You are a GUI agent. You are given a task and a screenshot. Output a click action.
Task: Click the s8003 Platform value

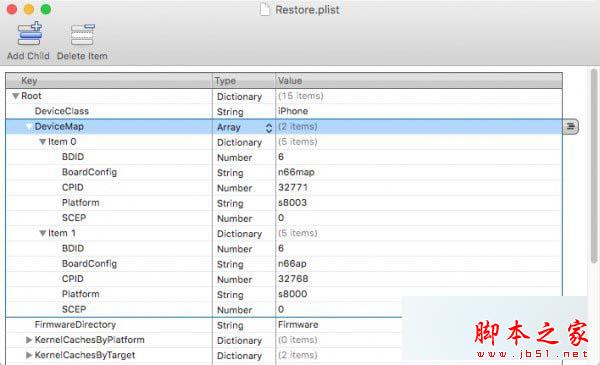[292, 203]
